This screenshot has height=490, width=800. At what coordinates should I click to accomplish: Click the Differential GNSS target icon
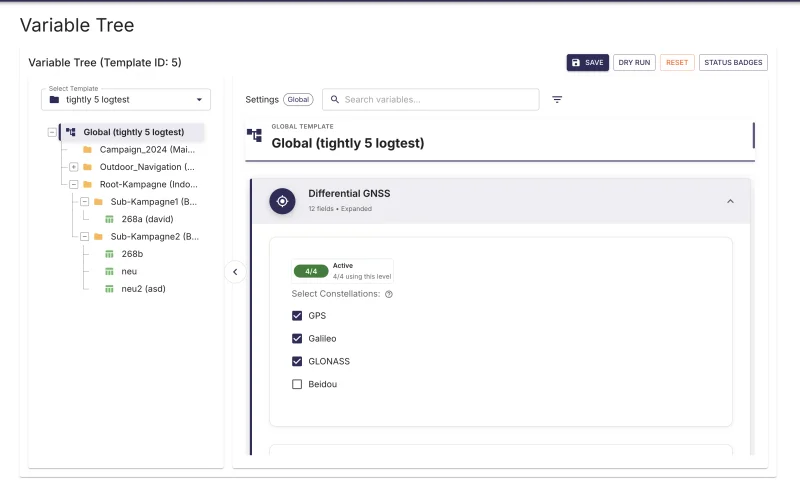coord(282,201)
